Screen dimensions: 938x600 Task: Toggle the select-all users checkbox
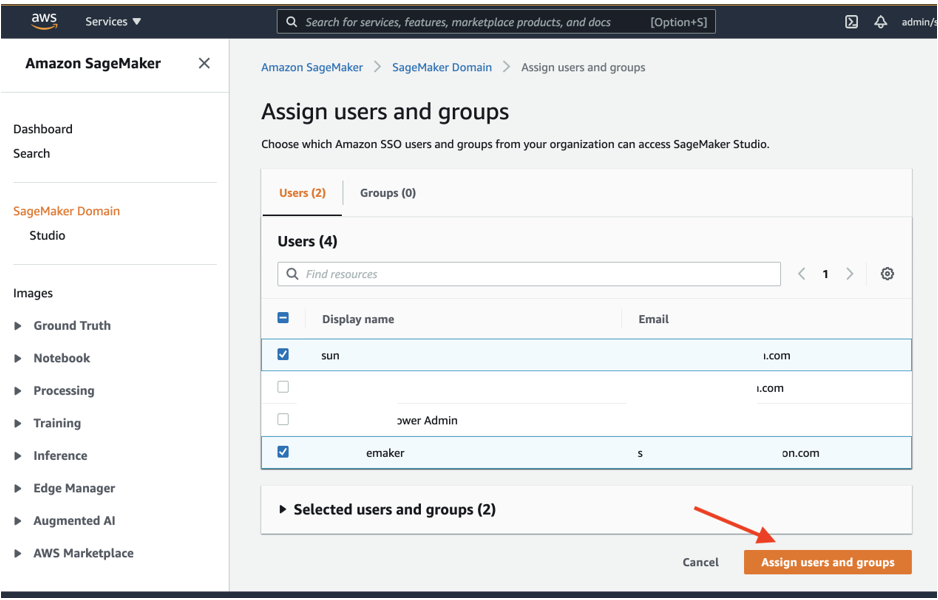click(x=283, y=318)
